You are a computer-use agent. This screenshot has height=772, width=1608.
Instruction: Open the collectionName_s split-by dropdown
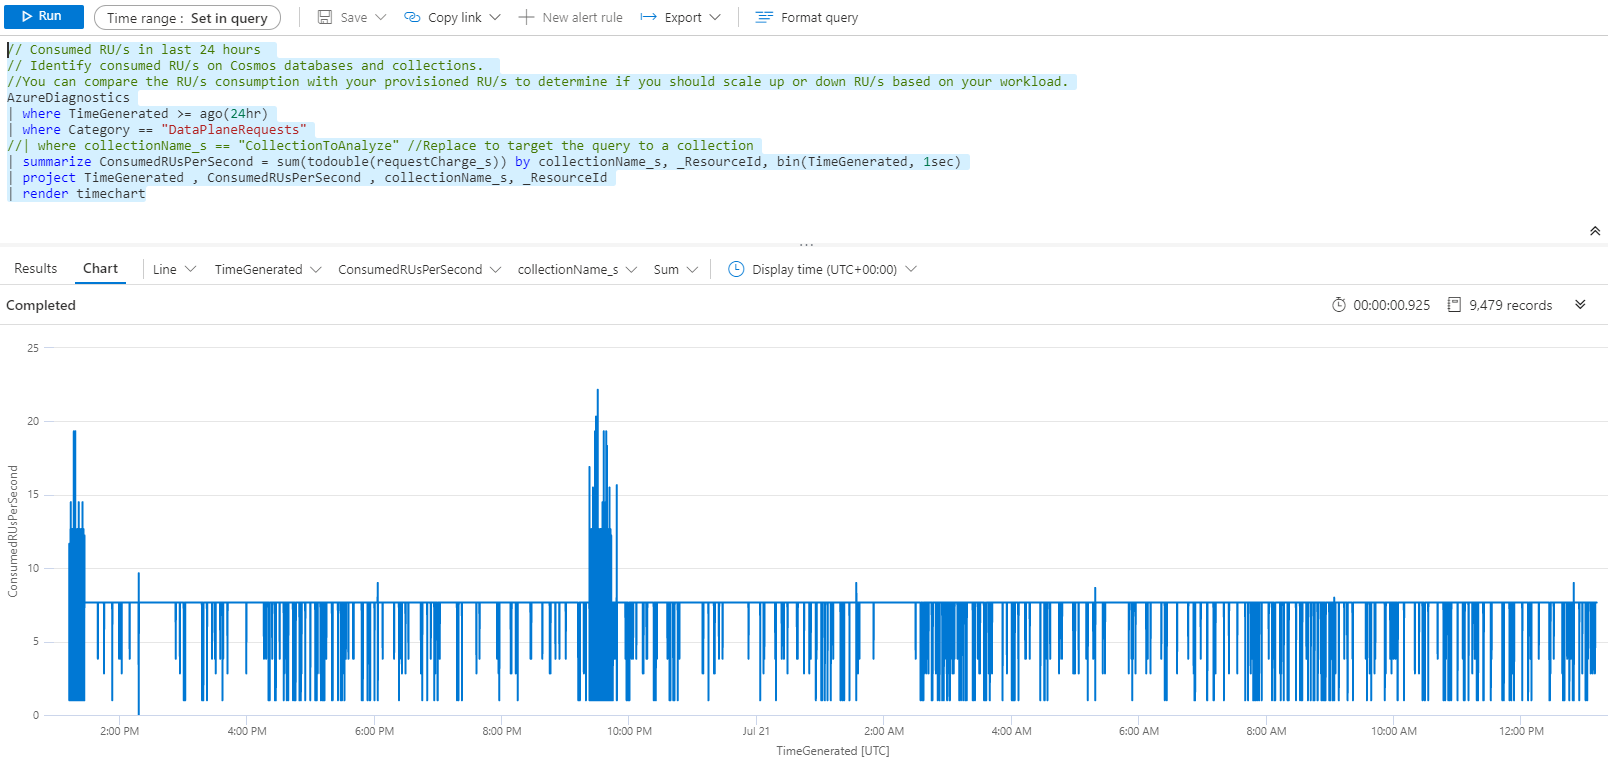576,269
